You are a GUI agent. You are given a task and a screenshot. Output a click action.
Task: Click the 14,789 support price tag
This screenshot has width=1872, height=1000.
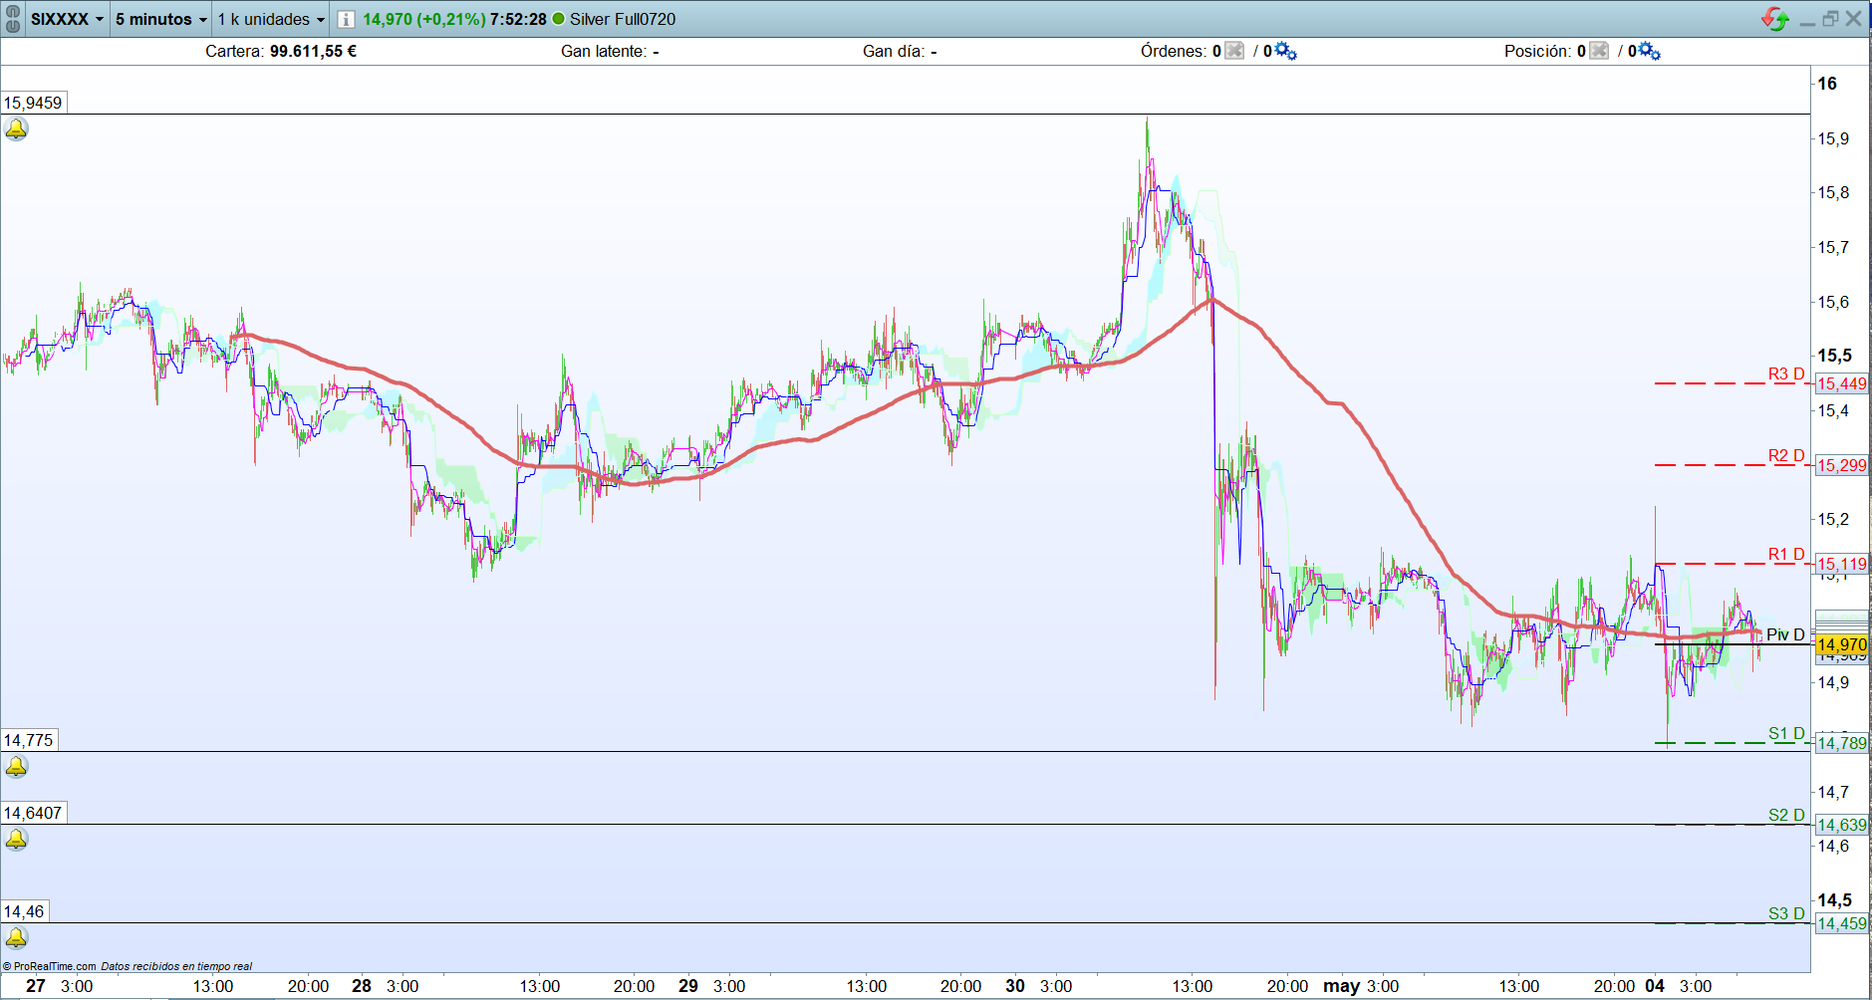(x=1841, y=743)
